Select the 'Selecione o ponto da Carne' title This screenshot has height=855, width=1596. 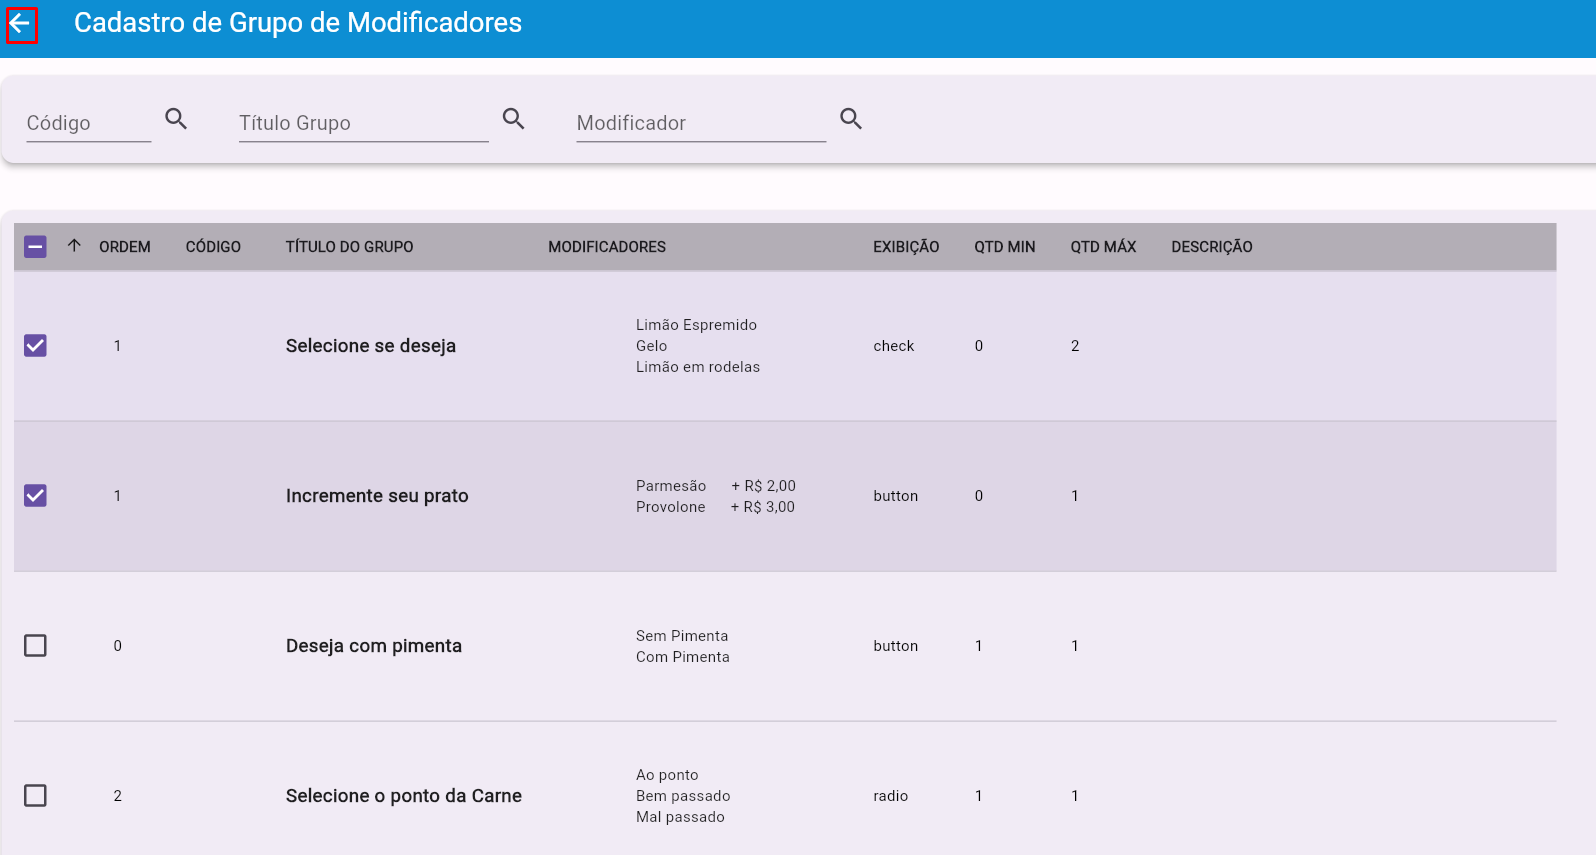(x=403, y=796)
